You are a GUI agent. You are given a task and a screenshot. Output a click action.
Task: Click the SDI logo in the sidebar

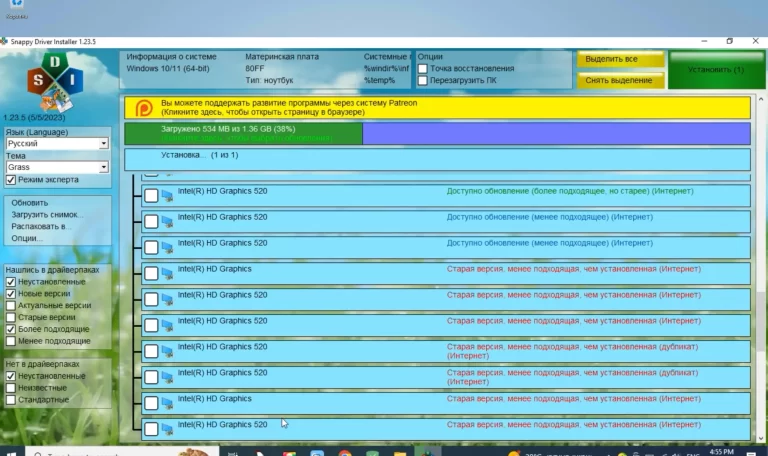coord(55,81)
